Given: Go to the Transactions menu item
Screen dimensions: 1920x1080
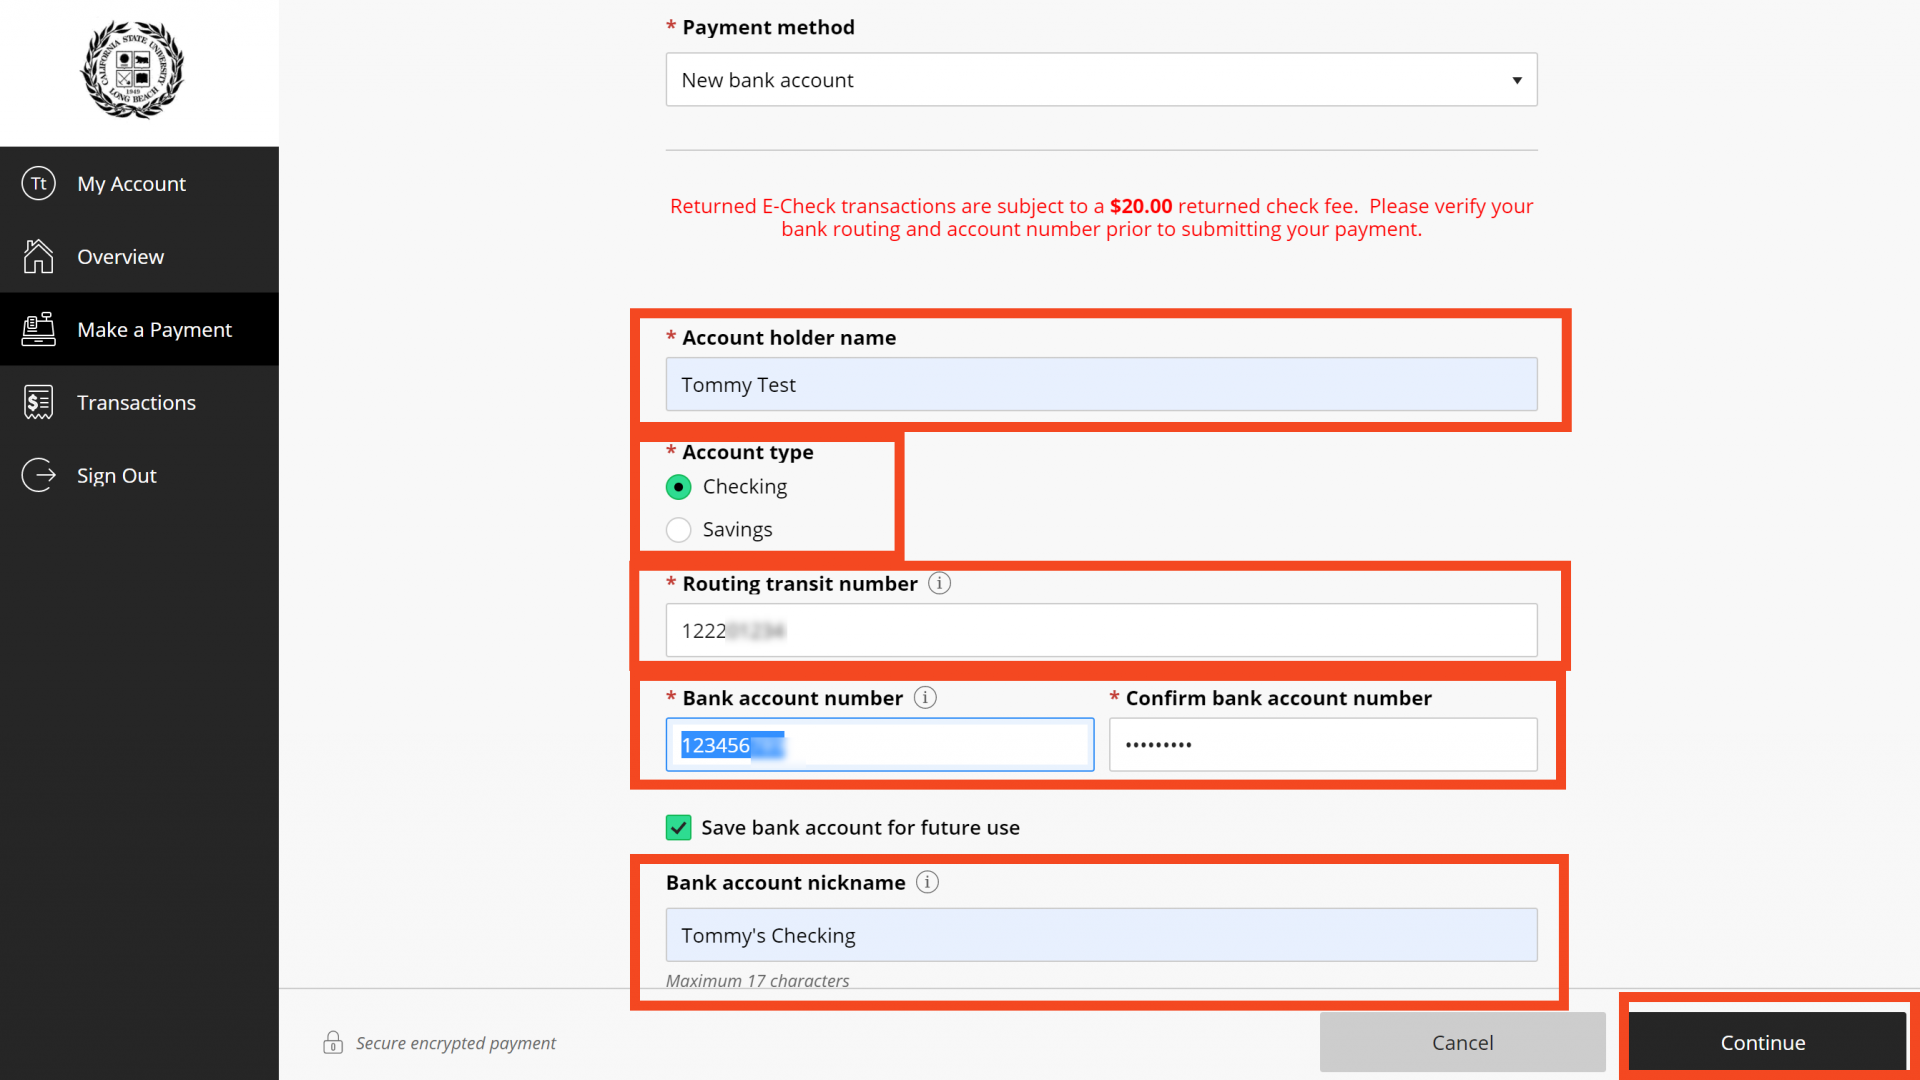Looking at the screenshot, I should pyautogui.click(x=136, y=403).
